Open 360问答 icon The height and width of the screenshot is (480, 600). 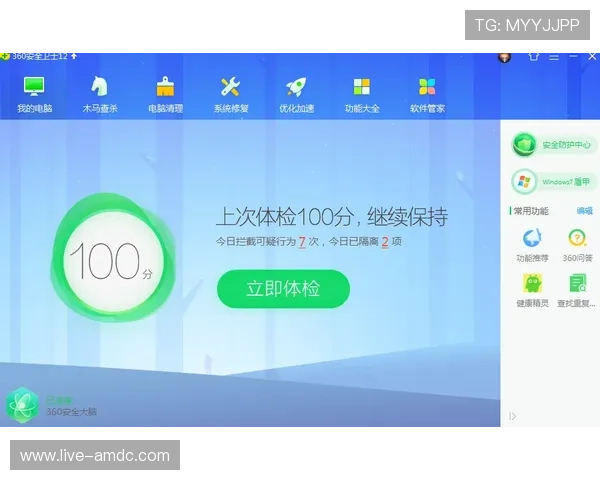(x=577, y=245)
